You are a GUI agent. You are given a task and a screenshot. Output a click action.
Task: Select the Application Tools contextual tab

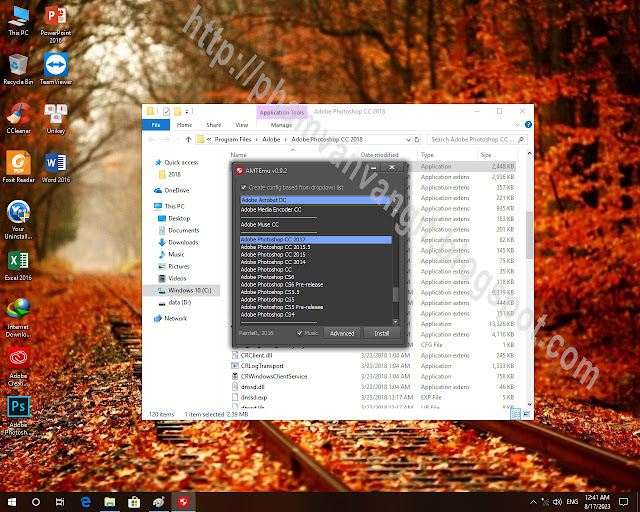(282, 112)
